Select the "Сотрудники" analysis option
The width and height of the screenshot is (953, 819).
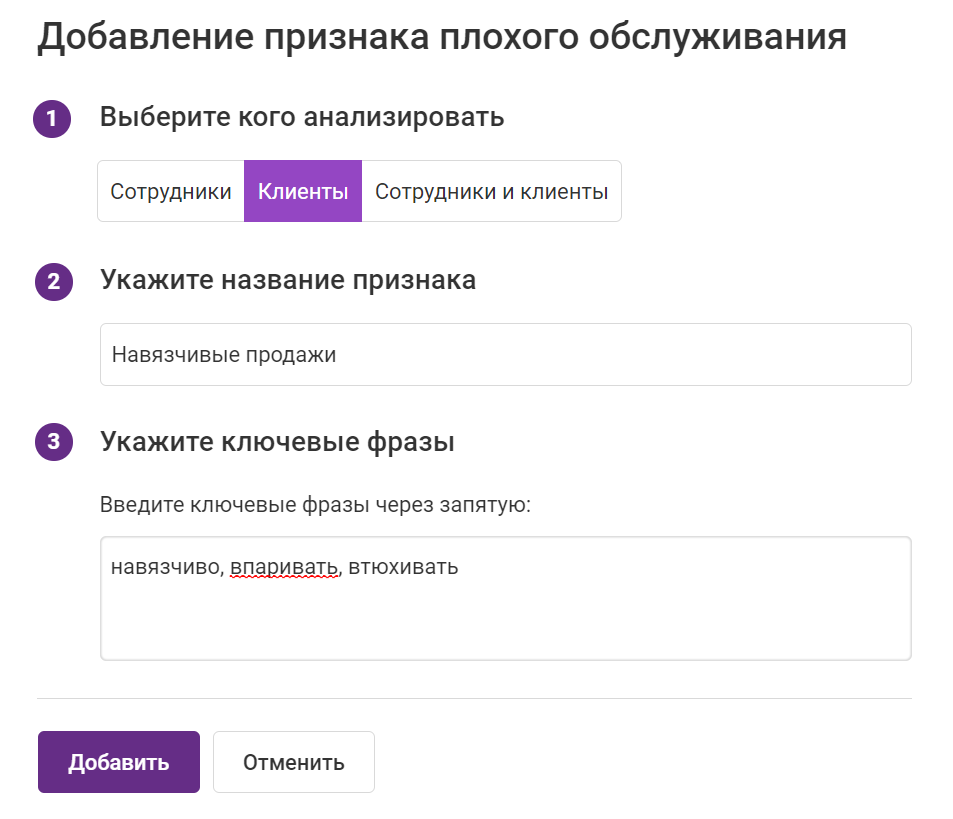click(171, 191)
